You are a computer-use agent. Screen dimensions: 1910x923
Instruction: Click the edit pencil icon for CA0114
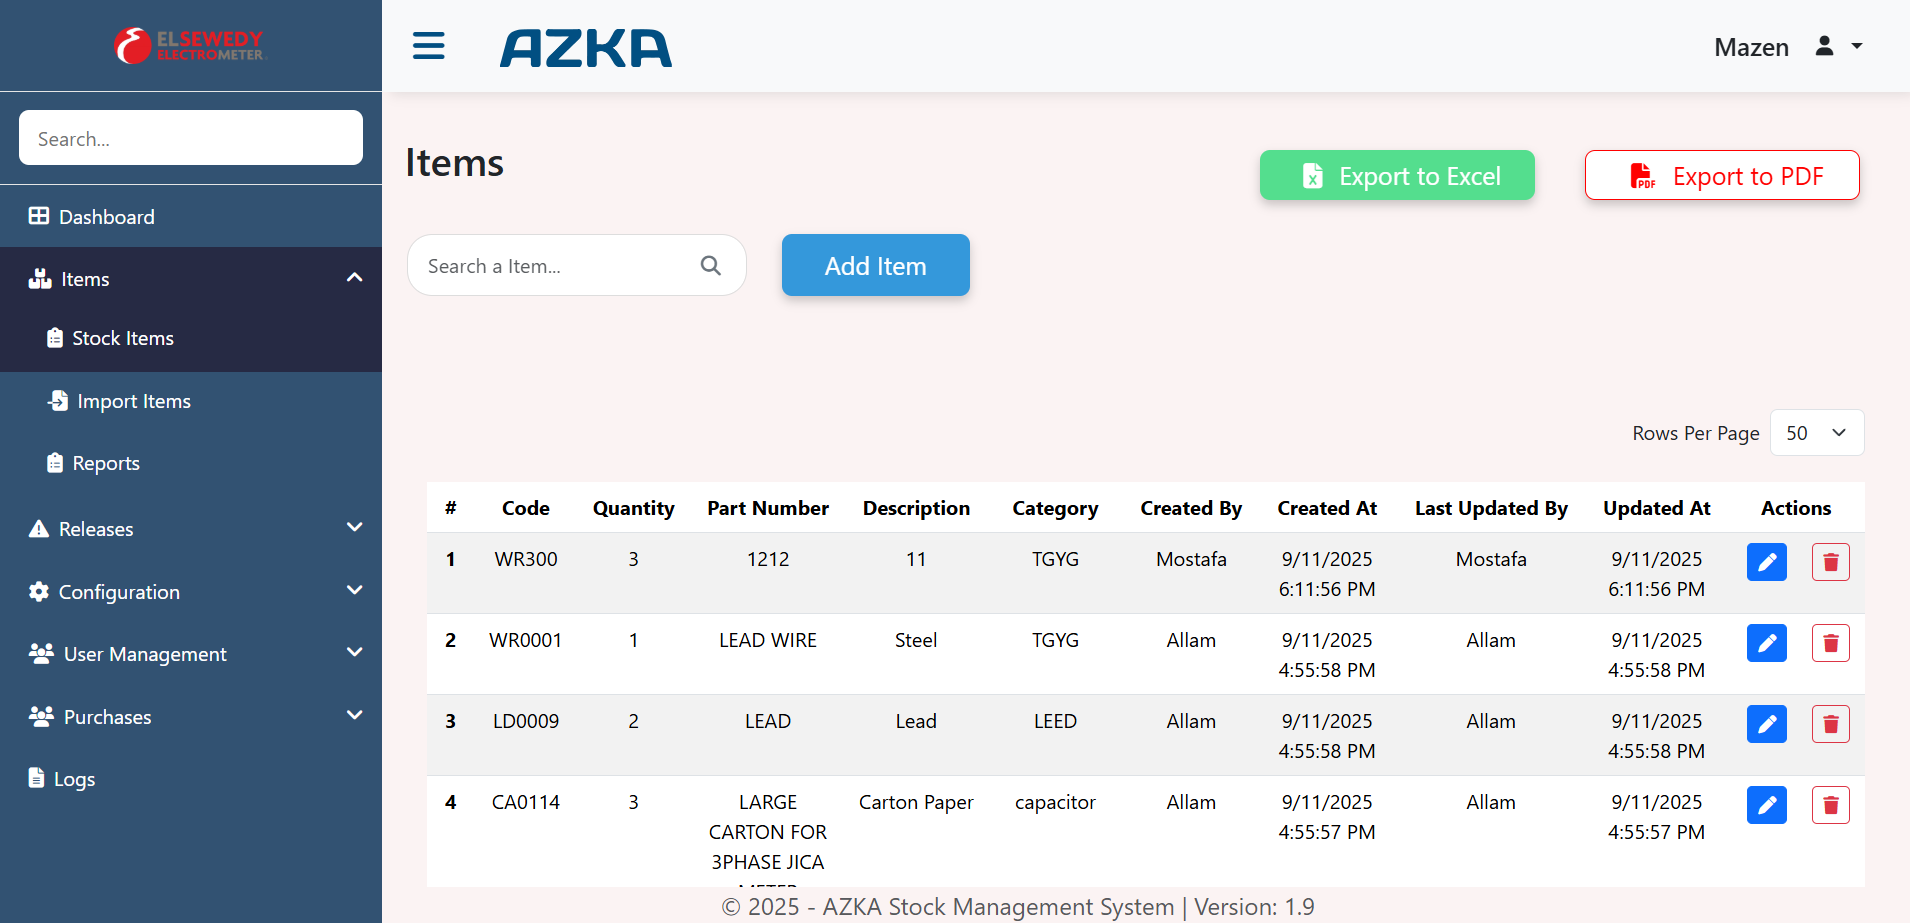[x=1766, y=805]
